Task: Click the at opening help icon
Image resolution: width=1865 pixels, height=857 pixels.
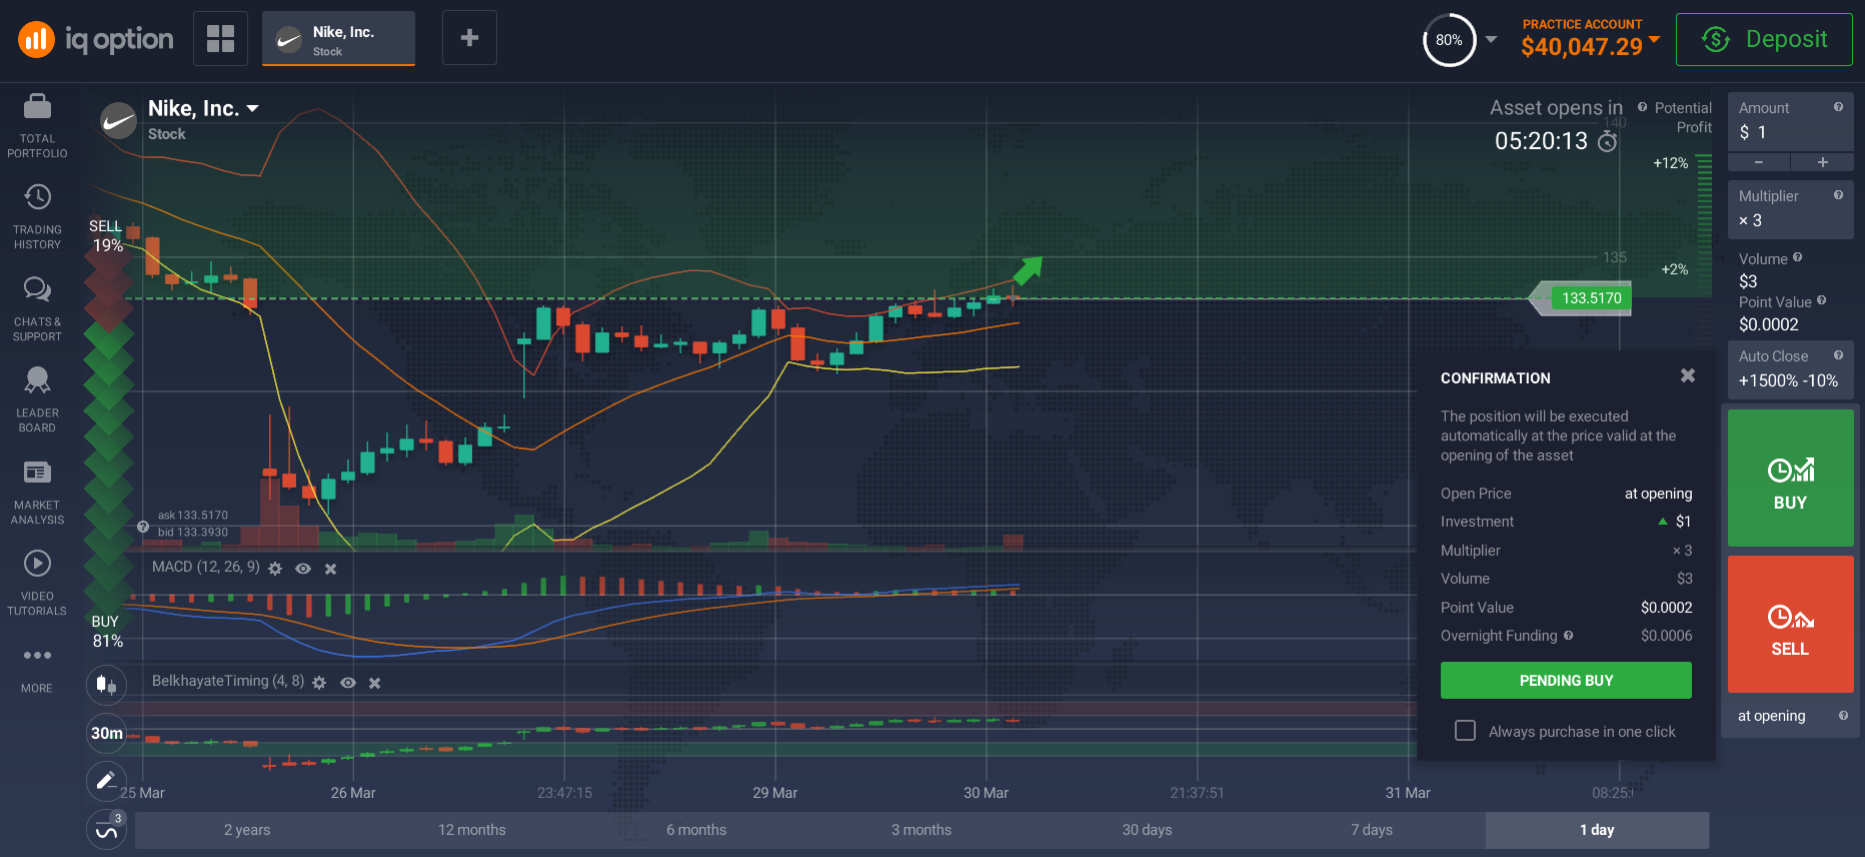Action: [x=1843, y=715]
